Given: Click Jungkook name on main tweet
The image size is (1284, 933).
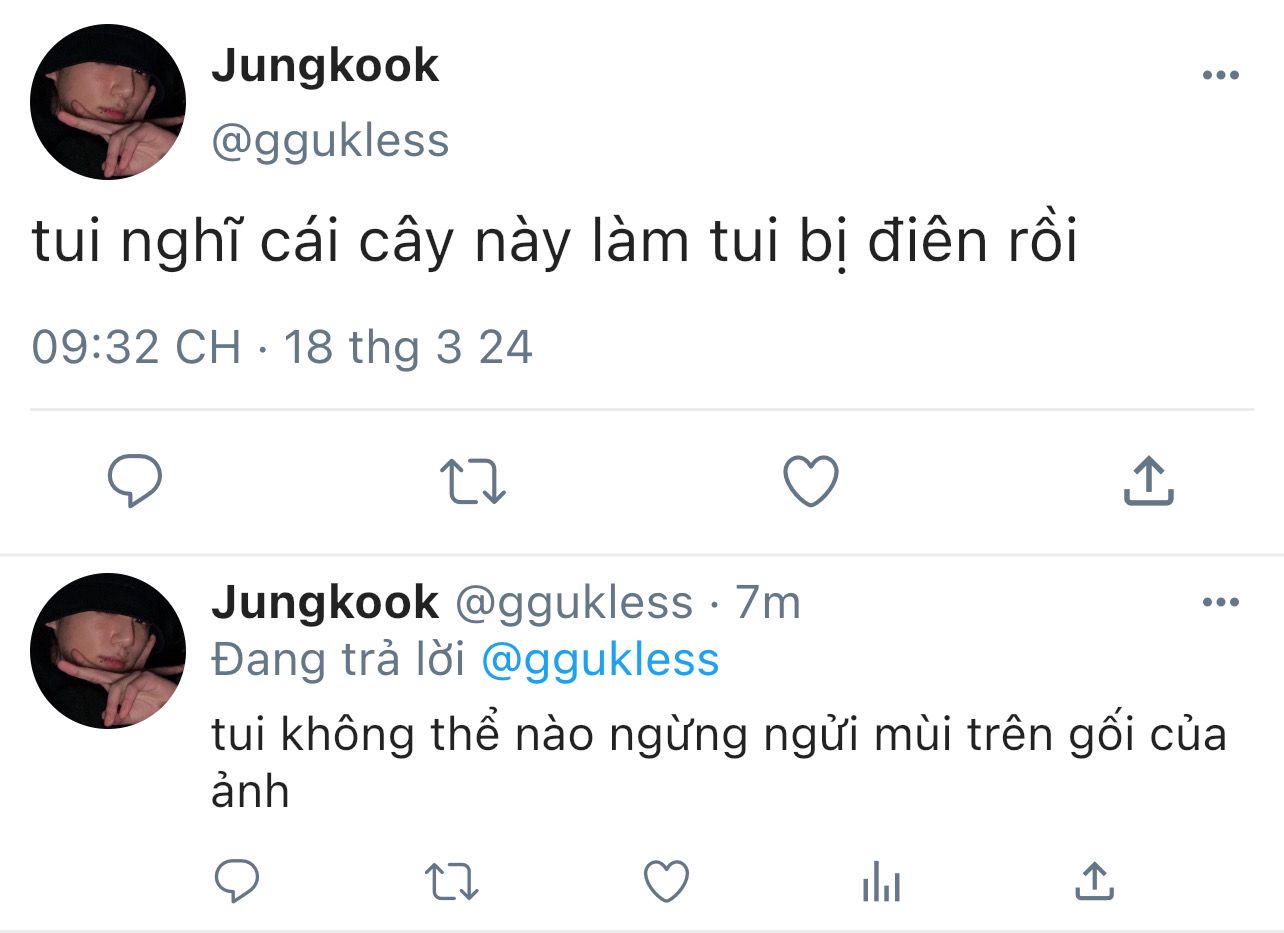Looking at the screenshot, I should [325, 66].
